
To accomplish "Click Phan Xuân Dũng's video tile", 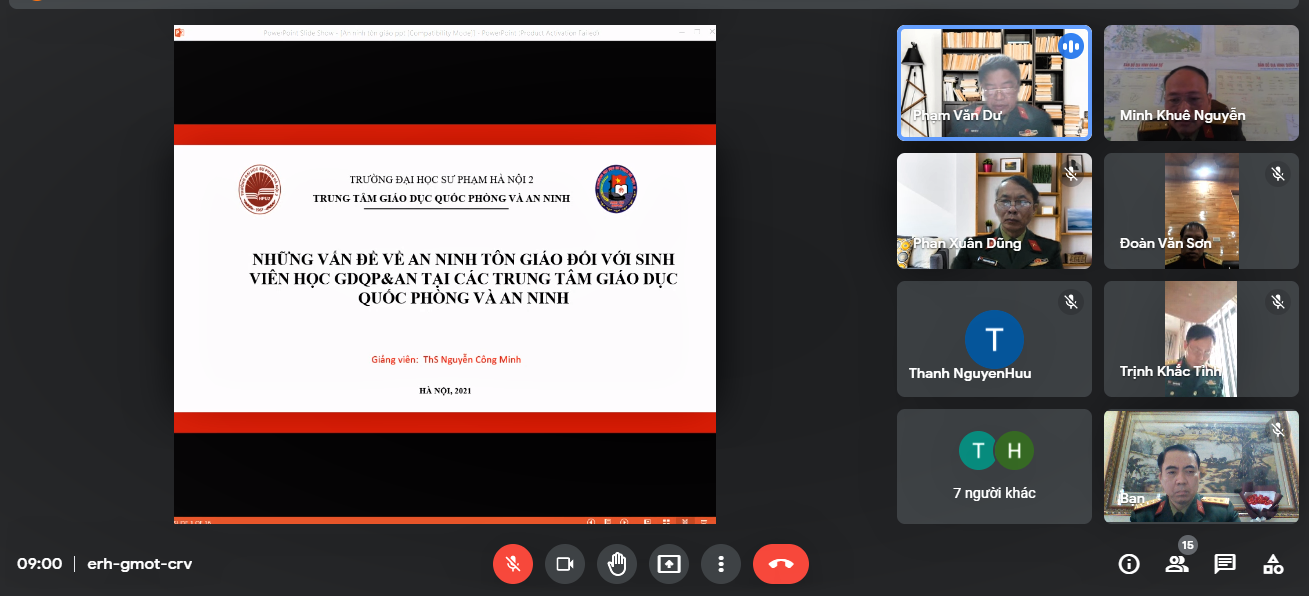I will coord(994,211).
